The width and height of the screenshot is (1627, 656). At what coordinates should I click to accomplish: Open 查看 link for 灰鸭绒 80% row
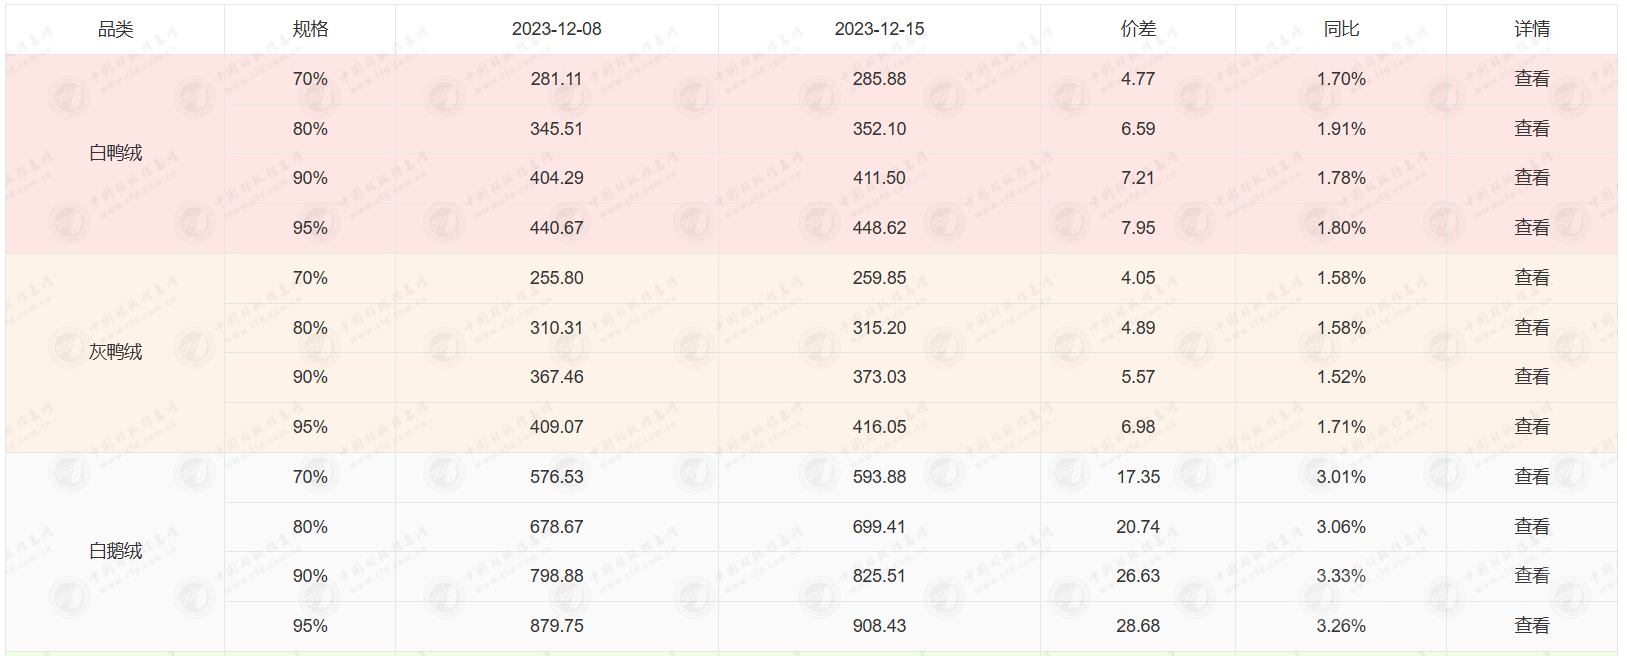pos(1531,328)
